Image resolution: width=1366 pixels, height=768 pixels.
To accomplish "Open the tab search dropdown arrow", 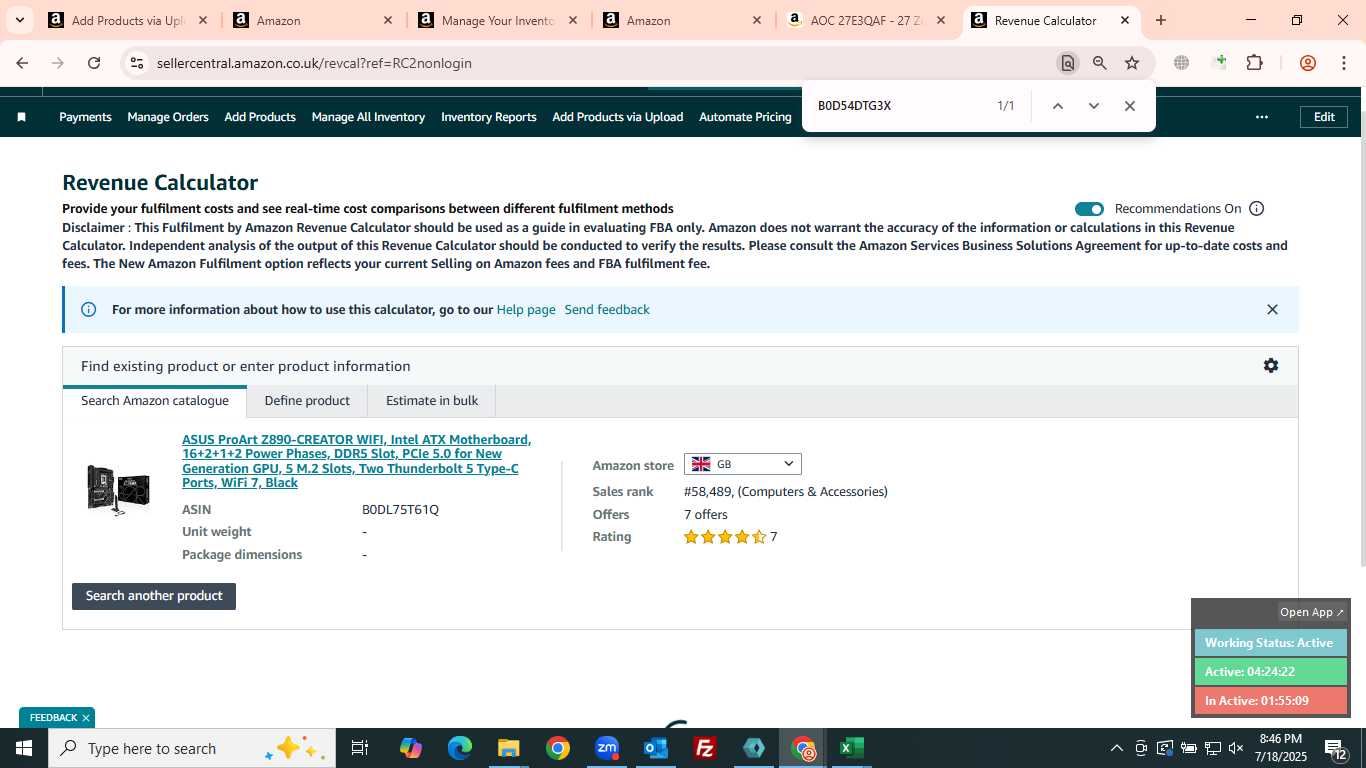I will tap(19, 20).
